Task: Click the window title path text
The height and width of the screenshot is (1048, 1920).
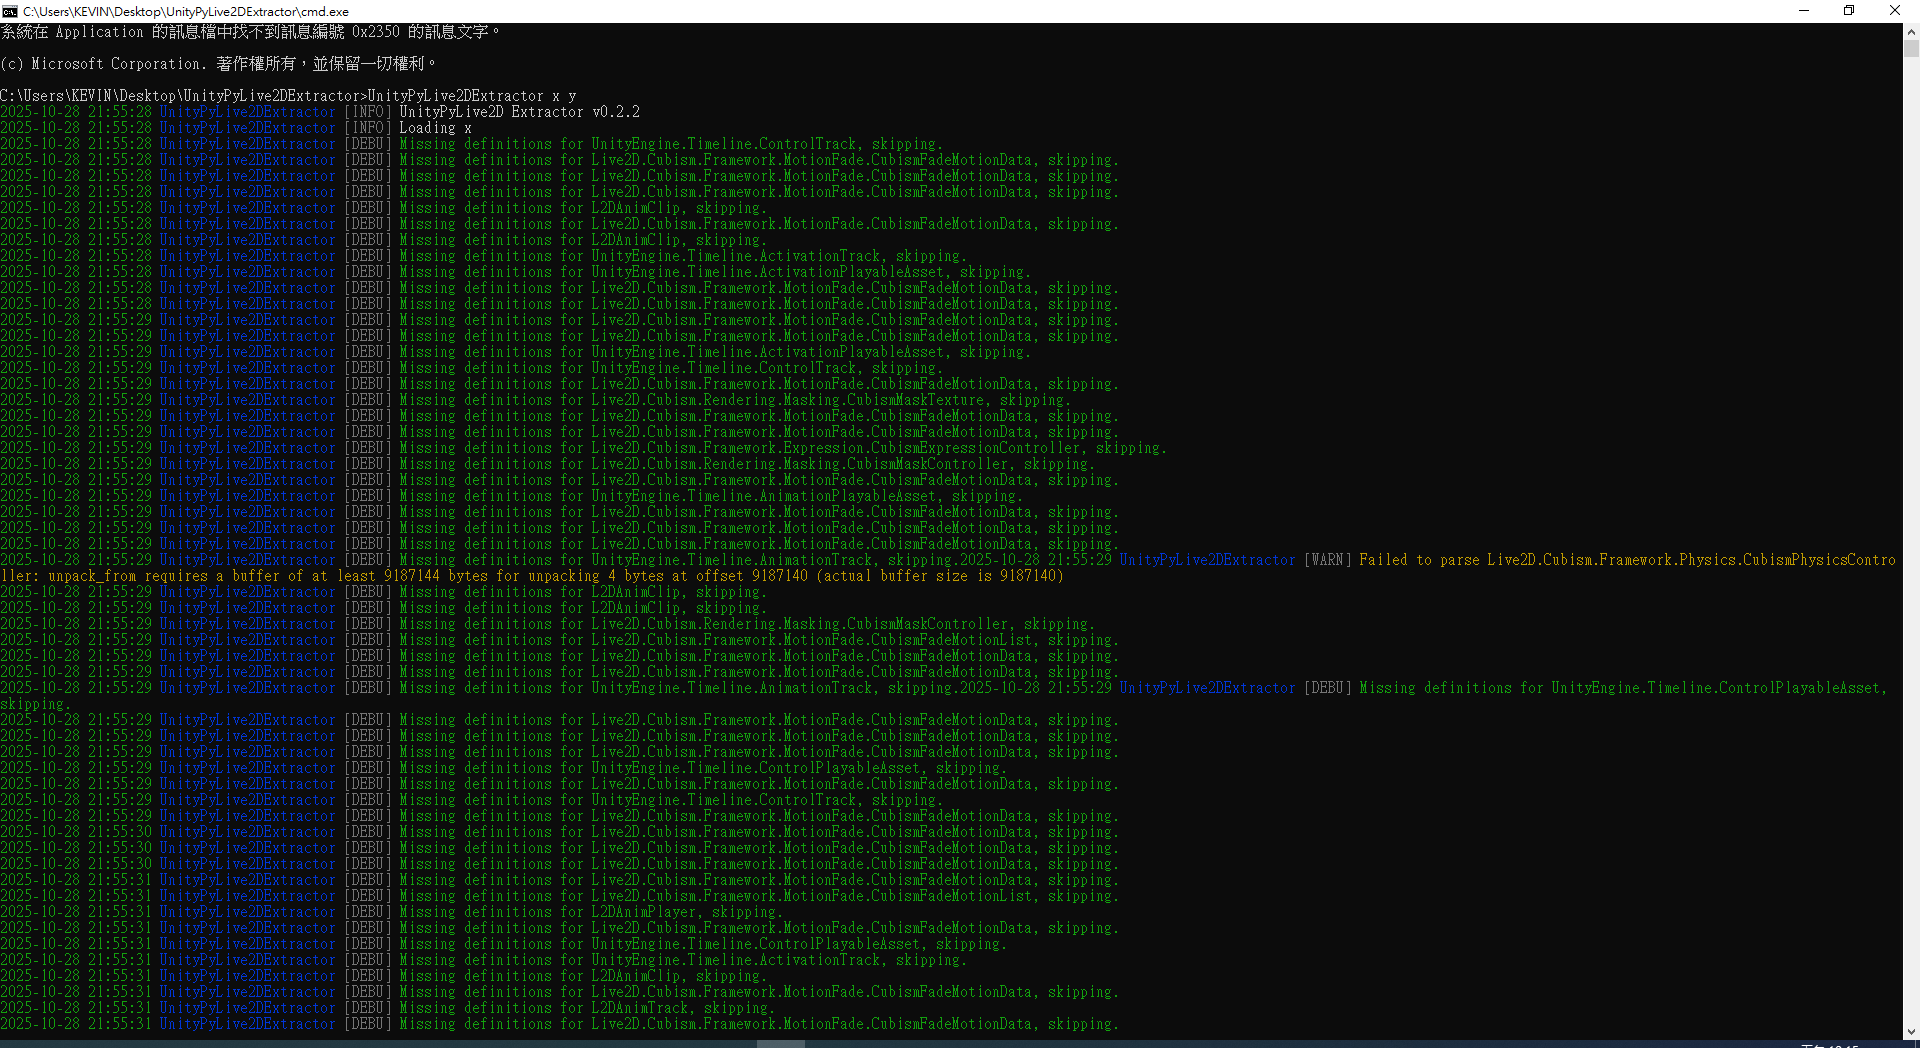Action: [x=186, y=12]
